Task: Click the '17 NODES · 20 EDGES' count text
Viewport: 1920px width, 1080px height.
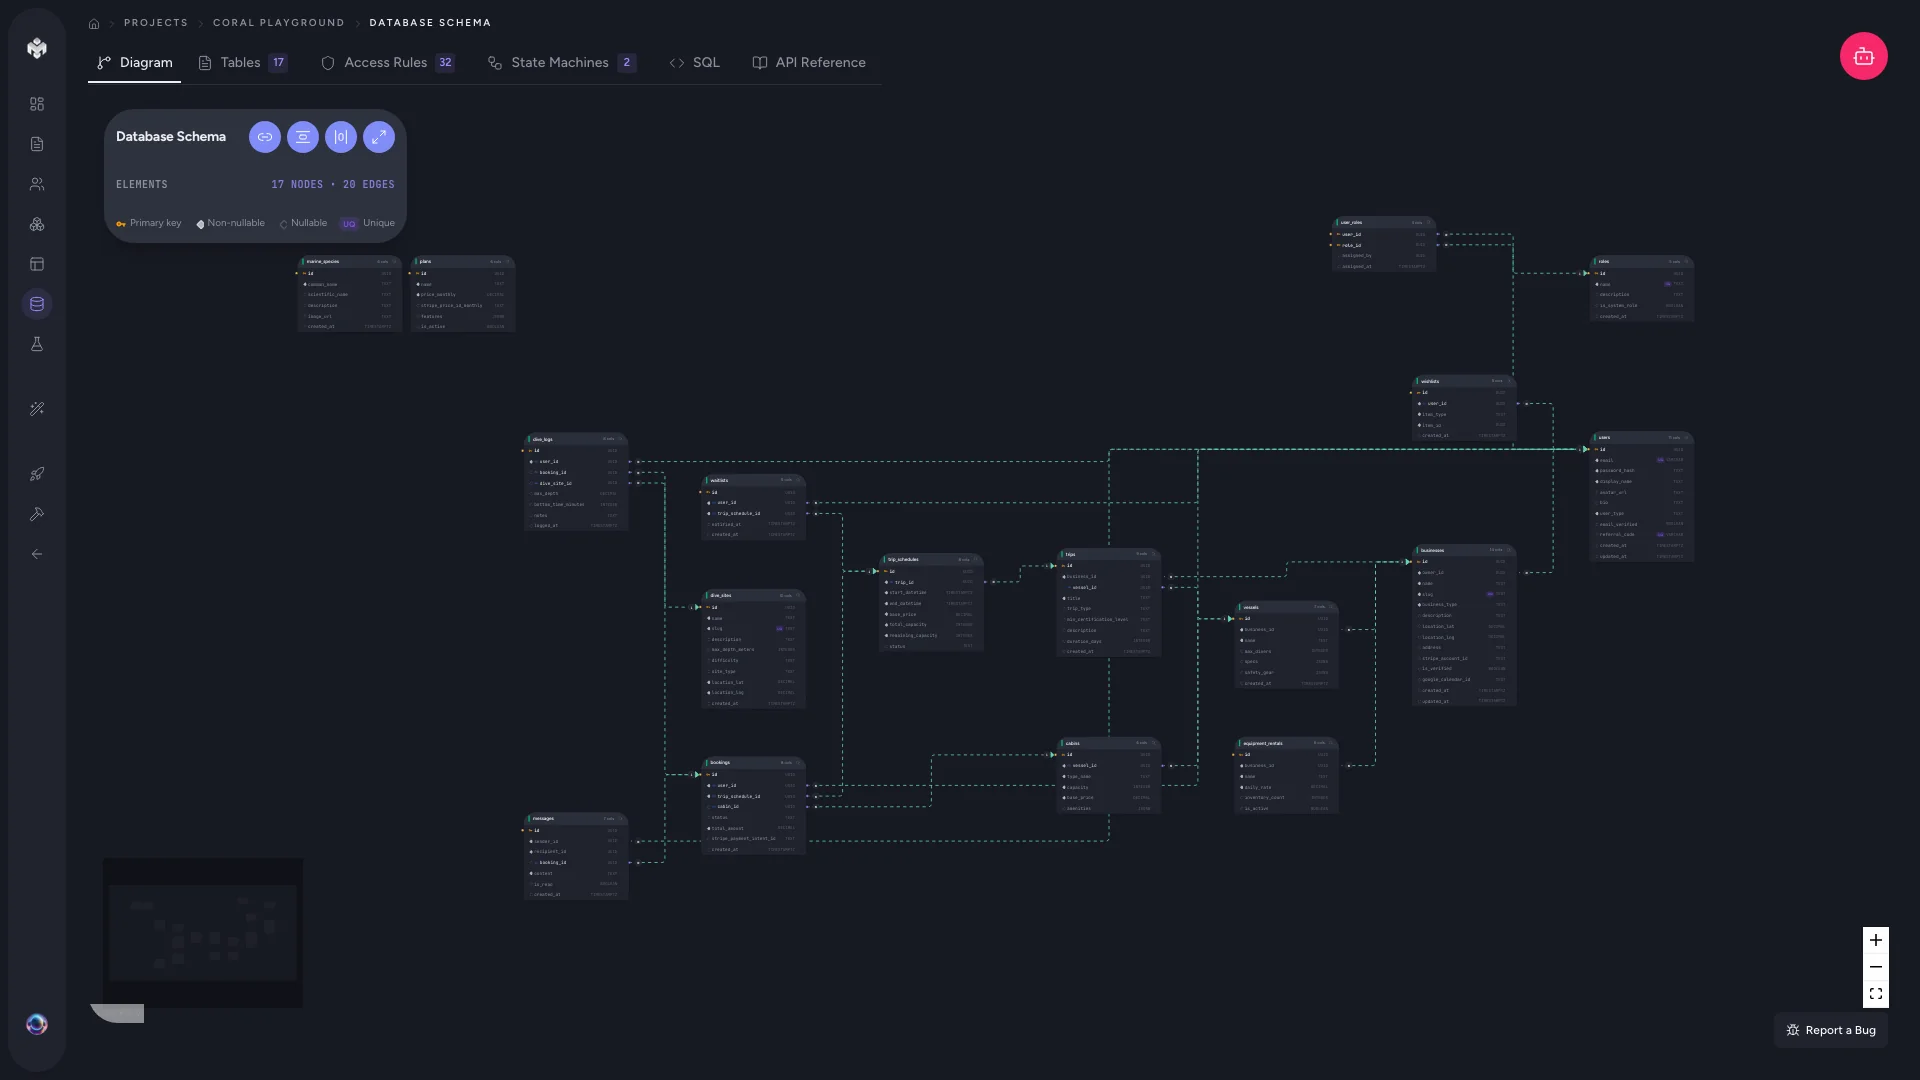Action: pyautogui.click(x=333, y=184)
